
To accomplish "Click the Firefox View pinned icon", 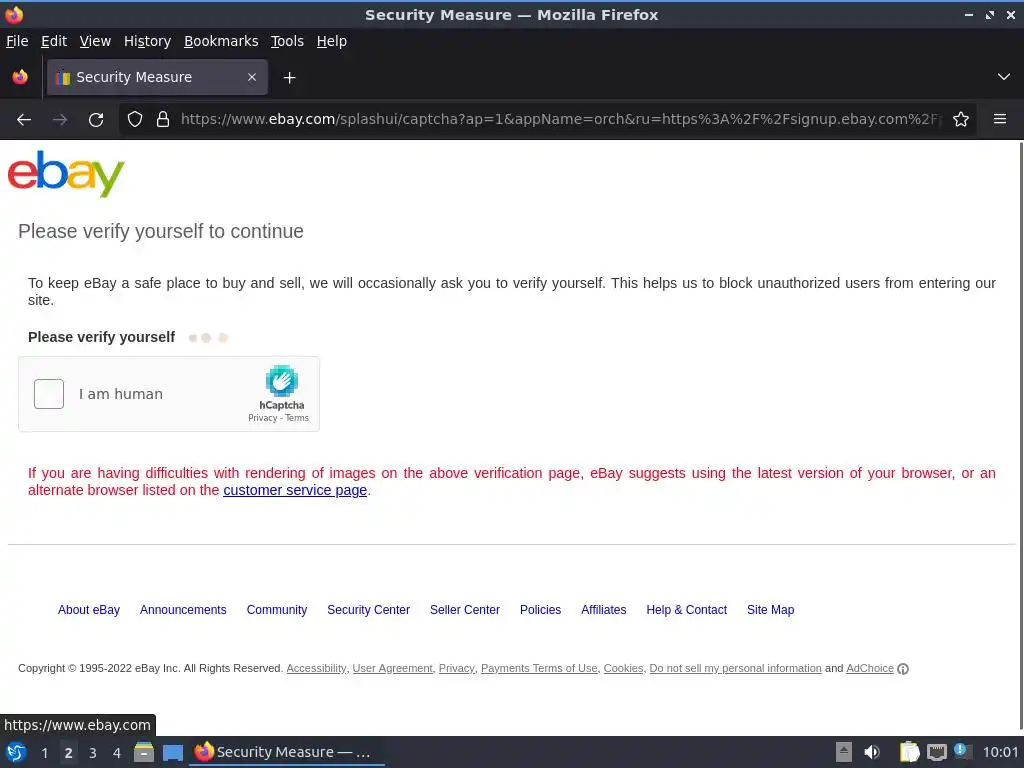I will click(20, 77).
